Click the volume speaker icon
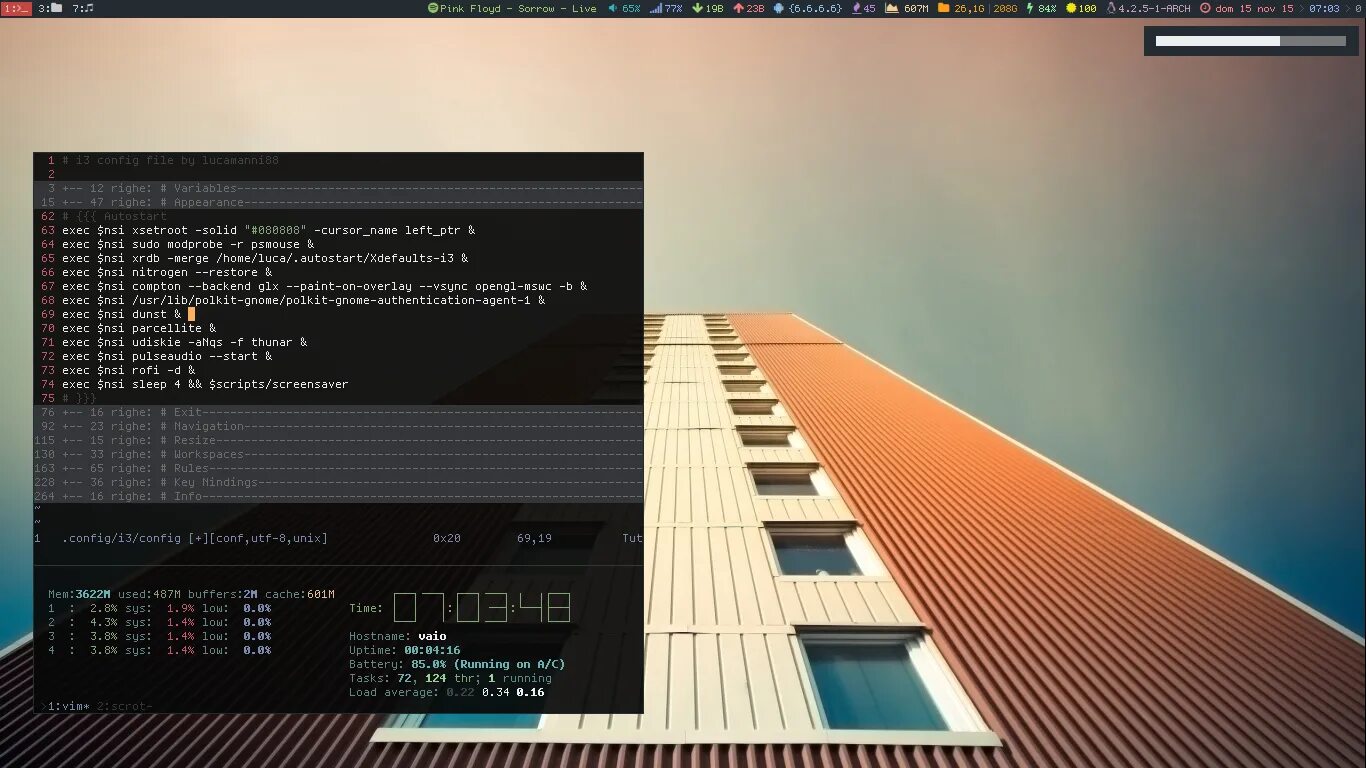This screenshot has width=1366, height=768. (612, 8)
